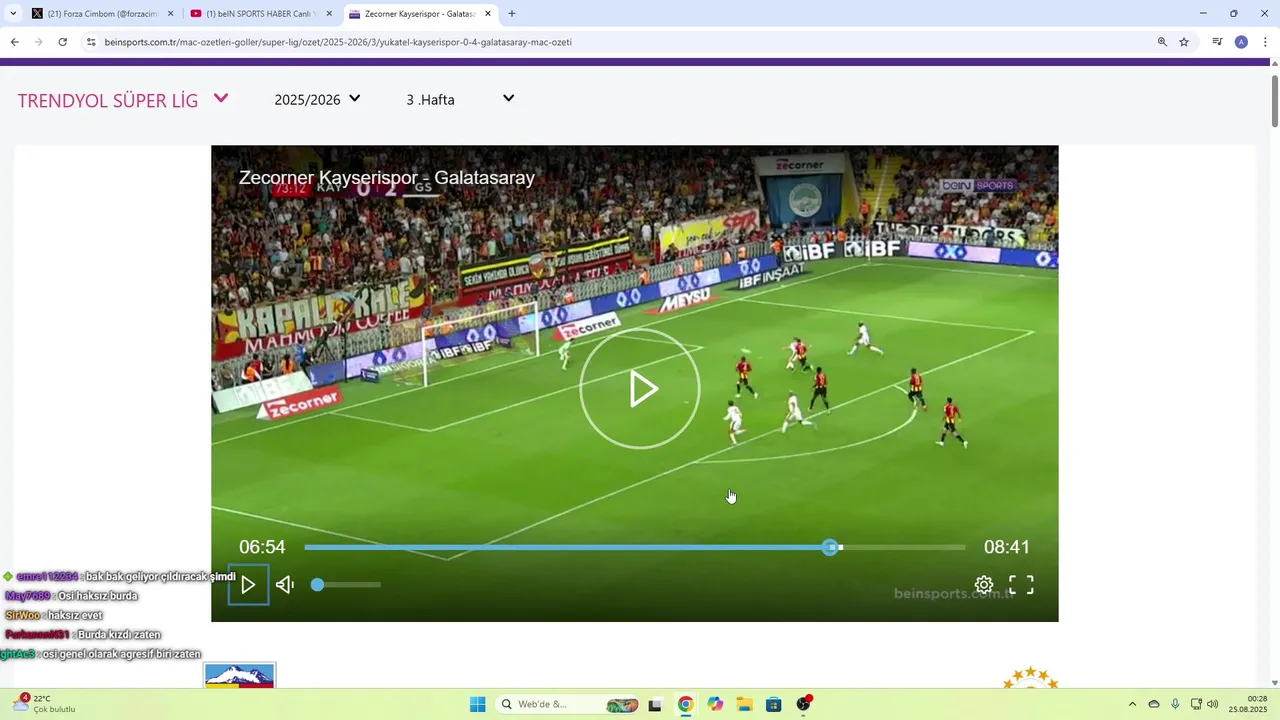Adjust the video volume slider
1280x720 pixels.
347,585
